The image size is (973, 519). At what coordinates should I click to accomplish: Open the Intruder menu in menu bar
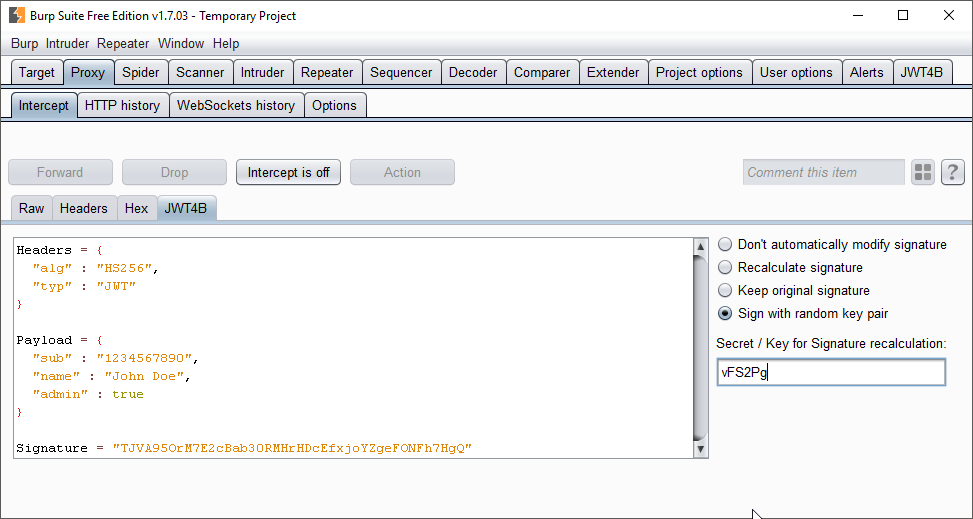[x=67, y=43]
